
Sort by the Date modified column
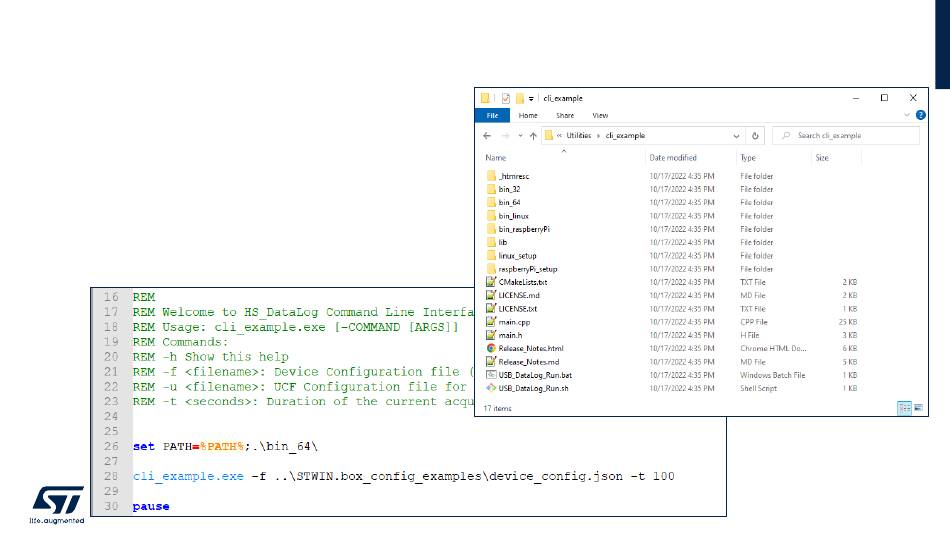tap(673, 158)
